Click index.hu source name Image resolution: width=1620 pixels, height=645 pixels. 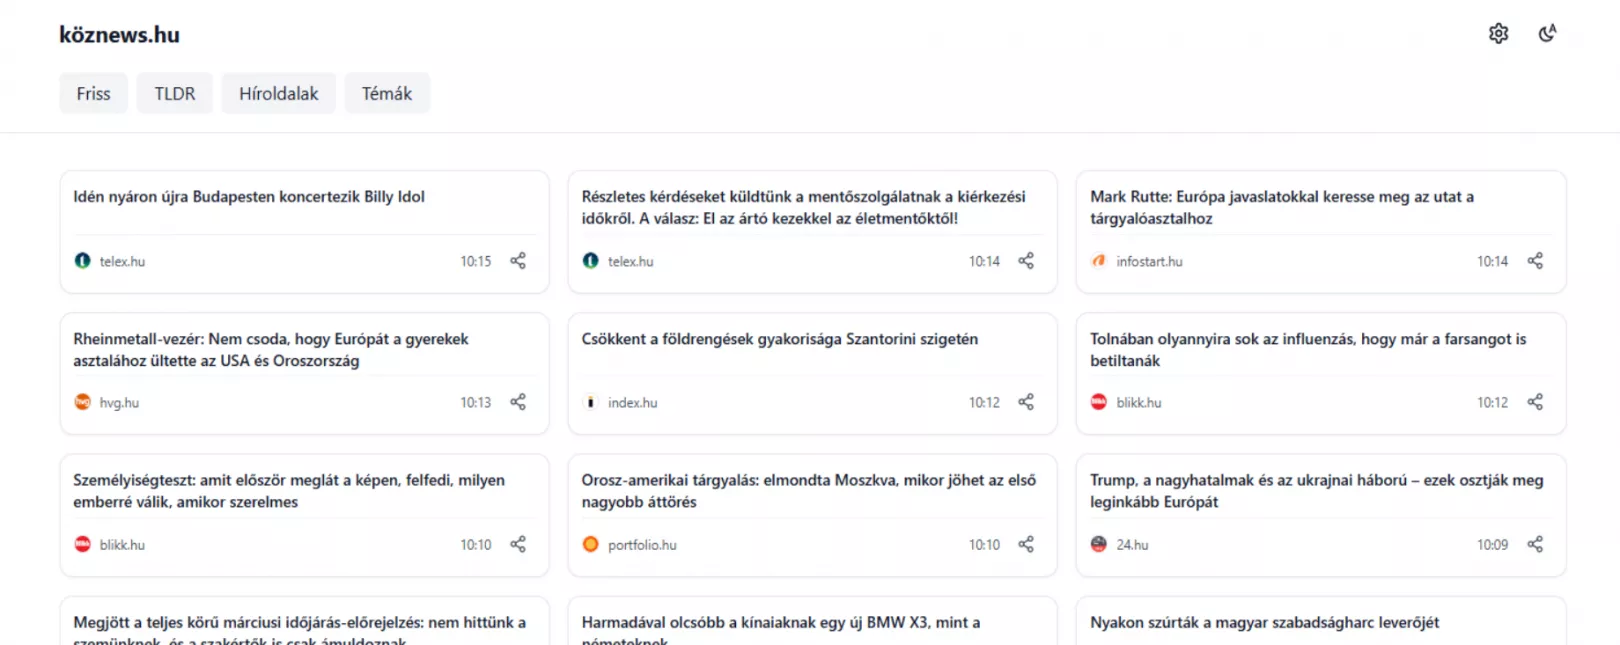tap(633, 402)
